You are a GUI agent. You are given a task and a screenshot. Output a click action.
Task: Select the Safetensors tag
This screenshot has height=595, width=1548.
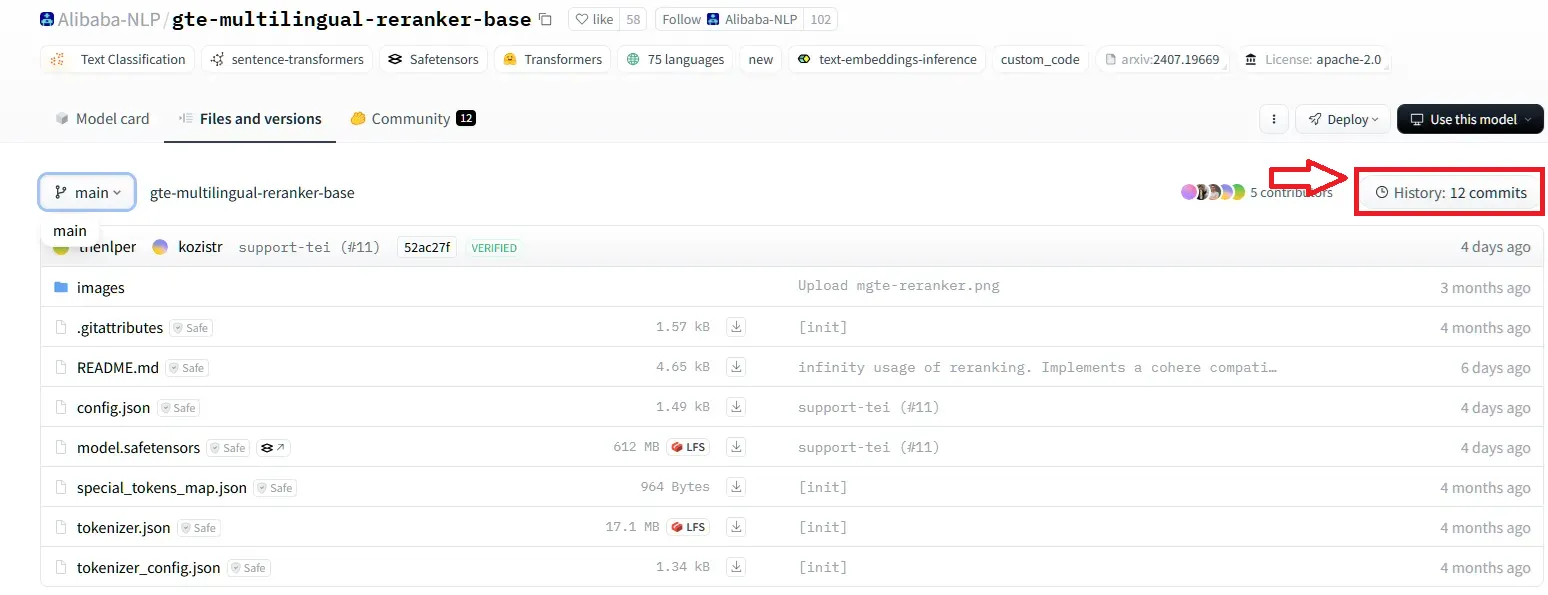(433, 59)
